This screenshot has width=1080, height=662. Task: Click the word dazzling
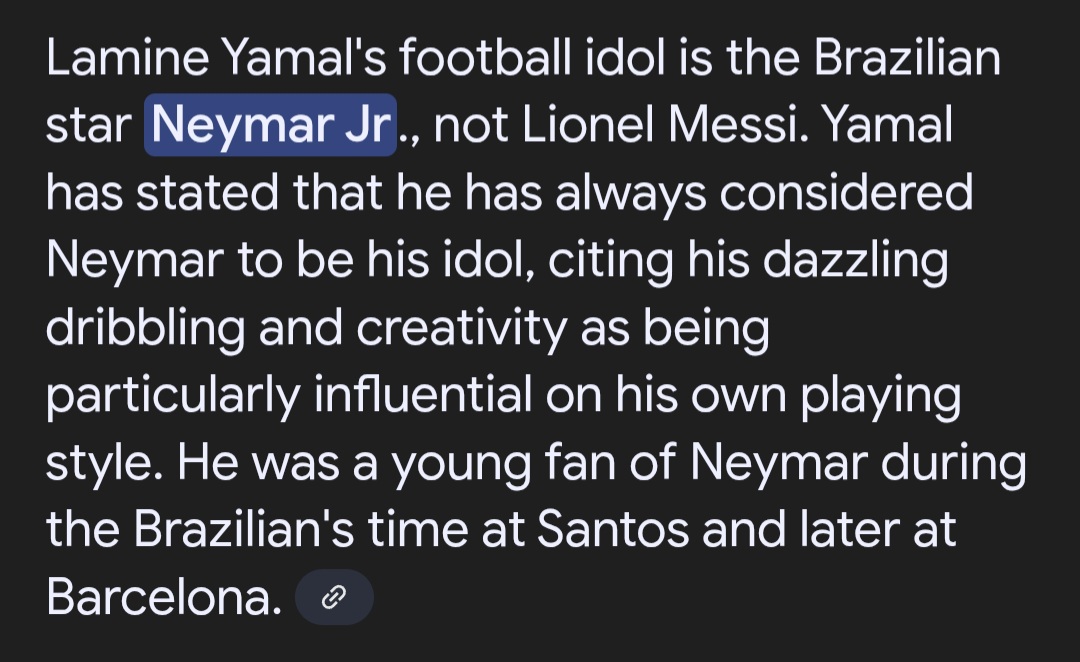(x=855, y=262)
